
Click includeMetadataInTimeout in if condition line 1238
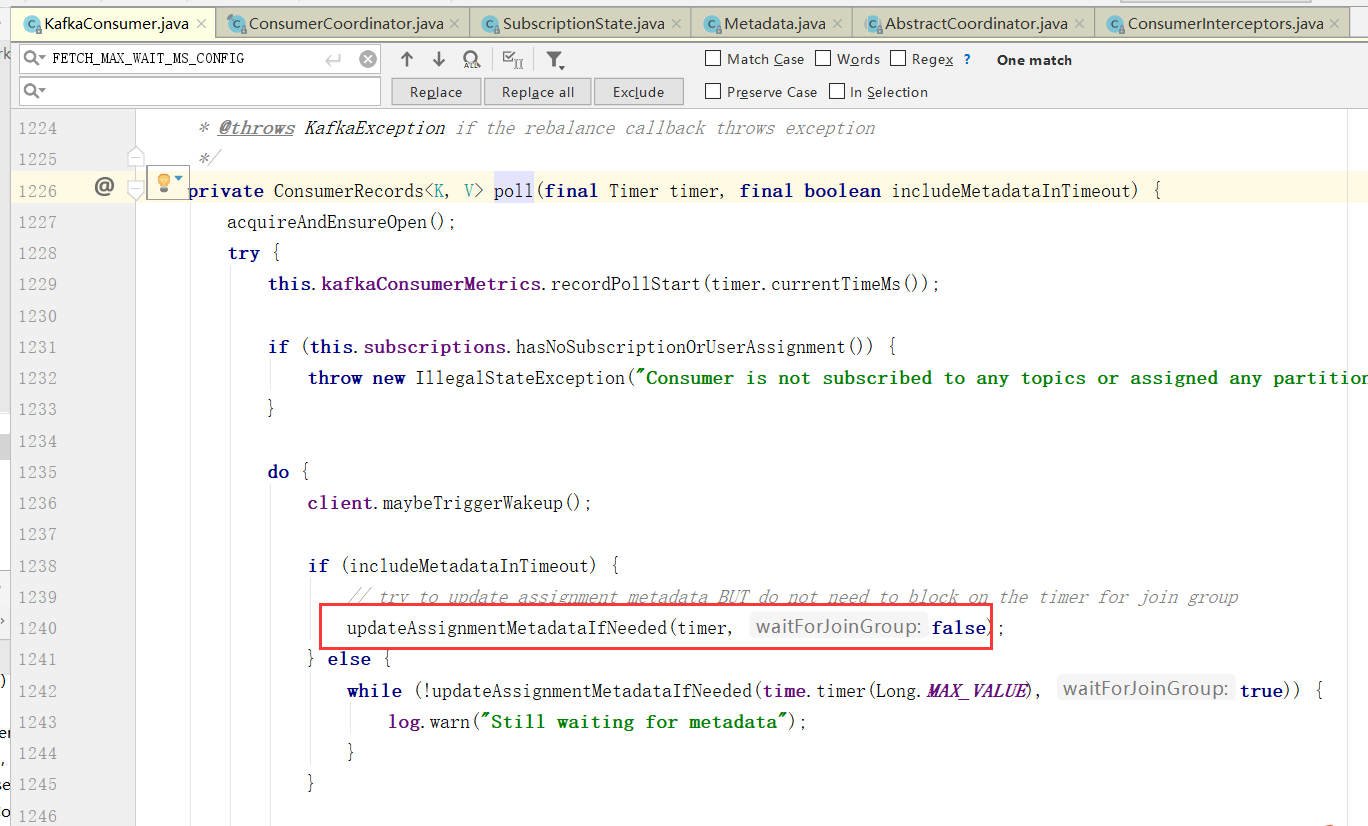tap(470, 566)
